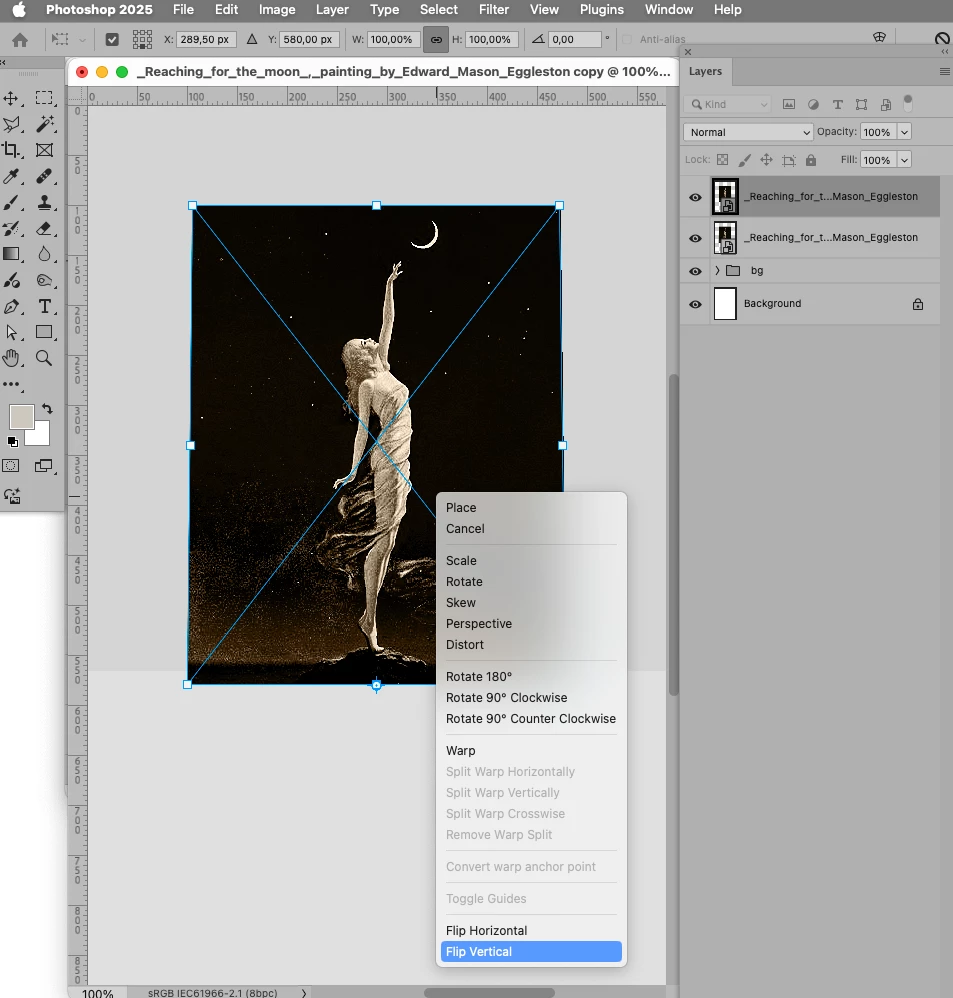953x998 pixels.
Task: Open the Opacity slider dropdown arrow
Action: point(904,132)
